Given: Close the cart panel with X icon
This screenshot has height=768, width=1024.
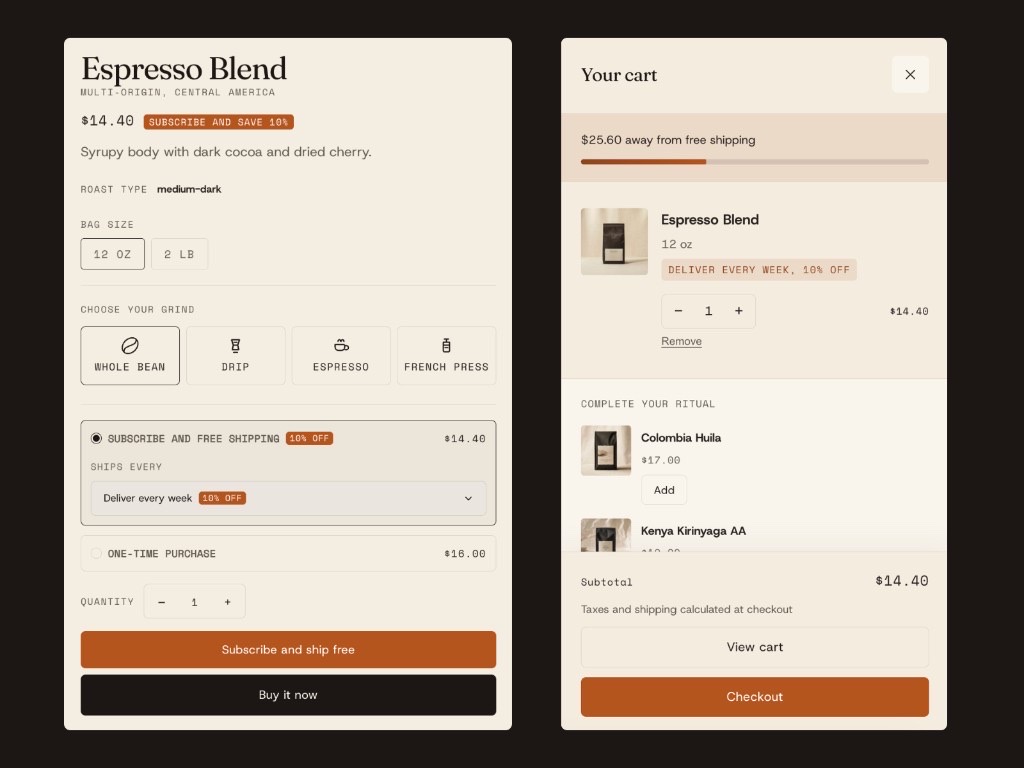Looking at the screenshot, I should 910,74.
